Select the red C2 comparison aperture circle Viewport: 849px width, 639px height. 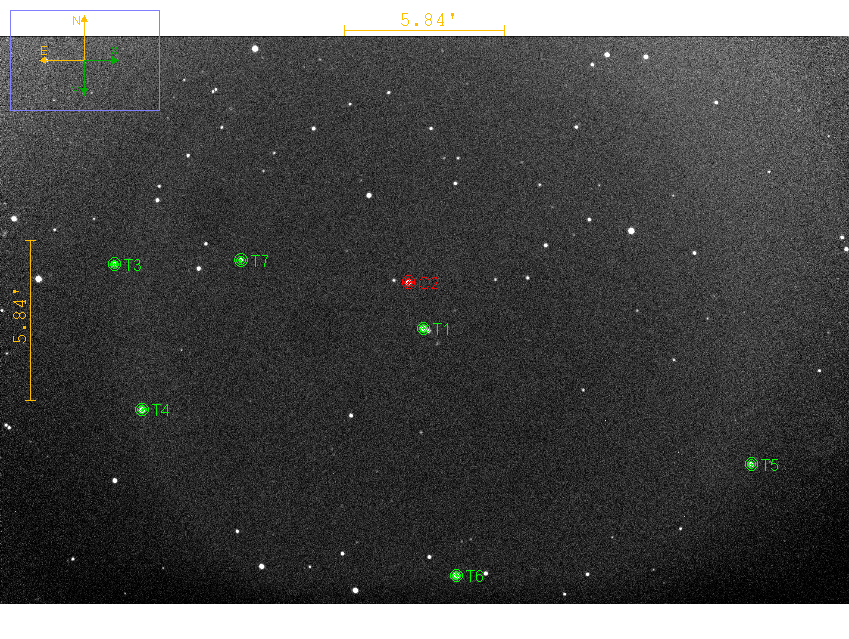408,283
